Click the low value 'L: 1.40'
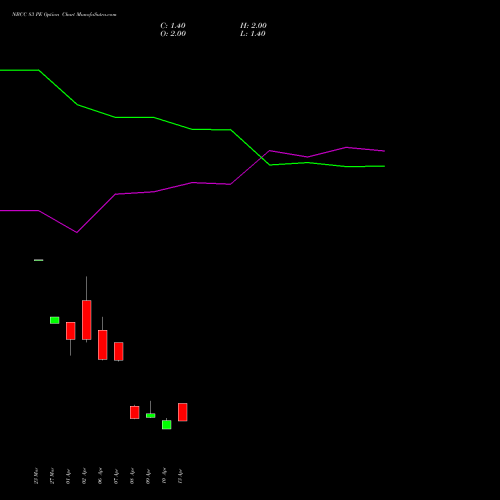The image size is (500, 500). pos(253,34)
